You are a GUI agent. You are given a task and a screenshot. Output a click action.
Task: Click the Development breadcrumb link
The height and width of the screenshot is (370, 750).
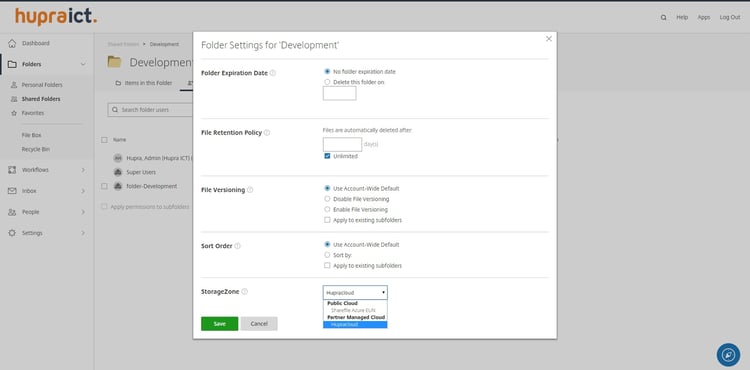pyautogui.click(x=164, y=44)
